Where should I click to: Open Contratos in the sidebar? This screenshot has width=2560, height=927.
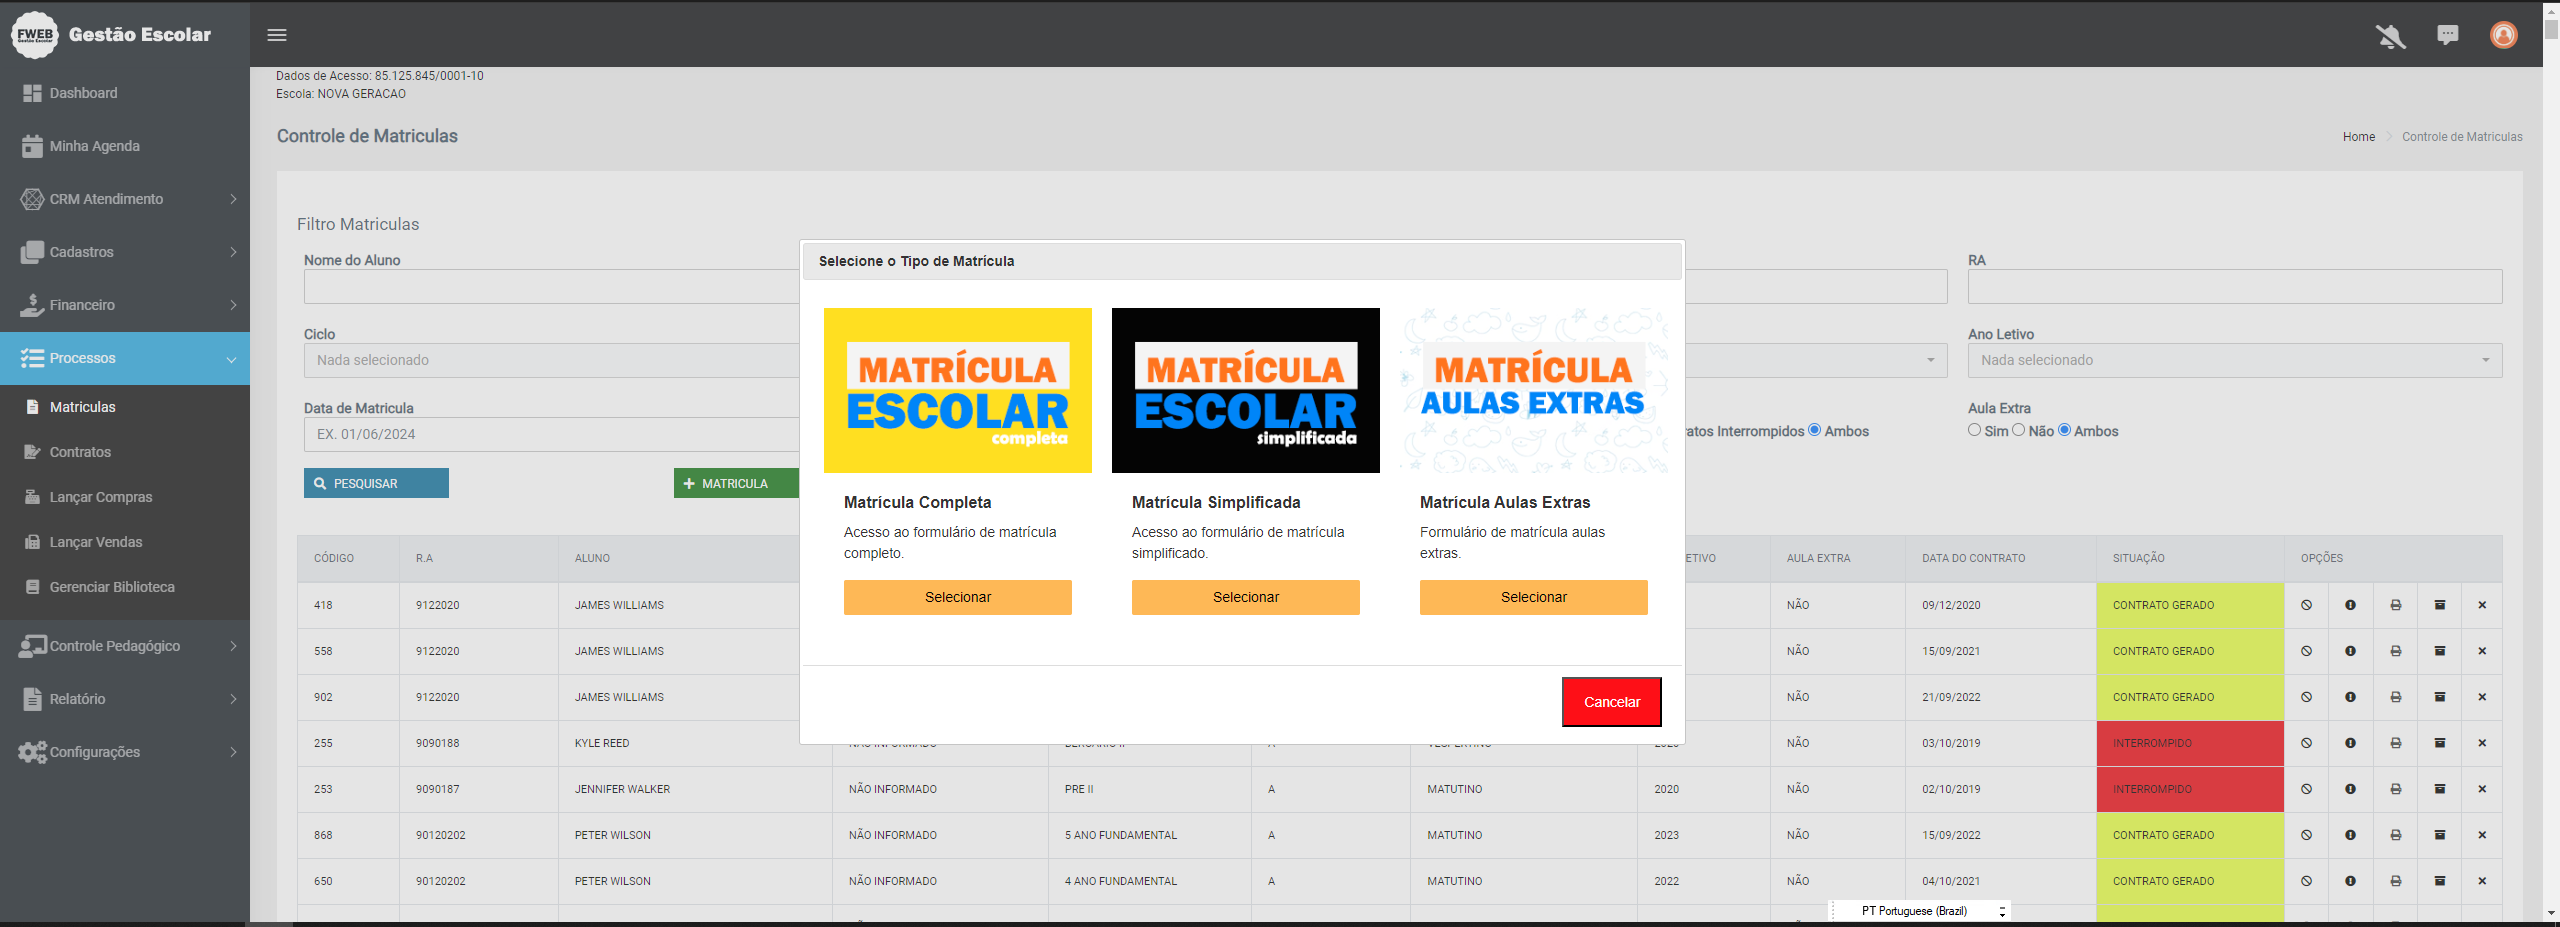click(80, 452)
